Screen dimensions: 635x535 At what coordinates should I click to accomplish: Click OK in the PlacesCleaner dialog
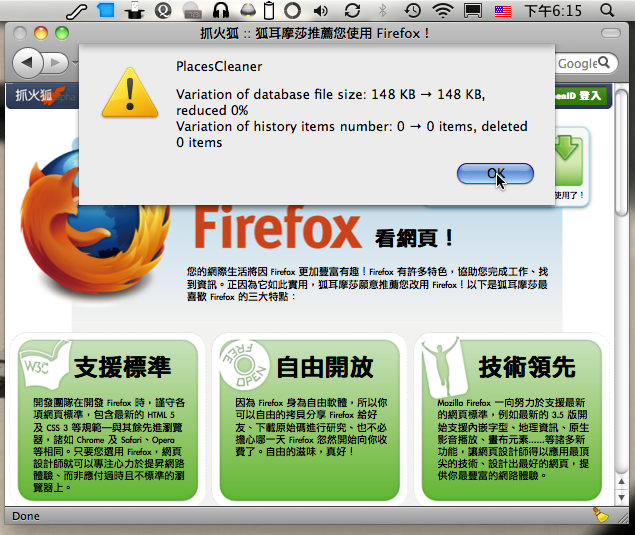tap(495, 174)
